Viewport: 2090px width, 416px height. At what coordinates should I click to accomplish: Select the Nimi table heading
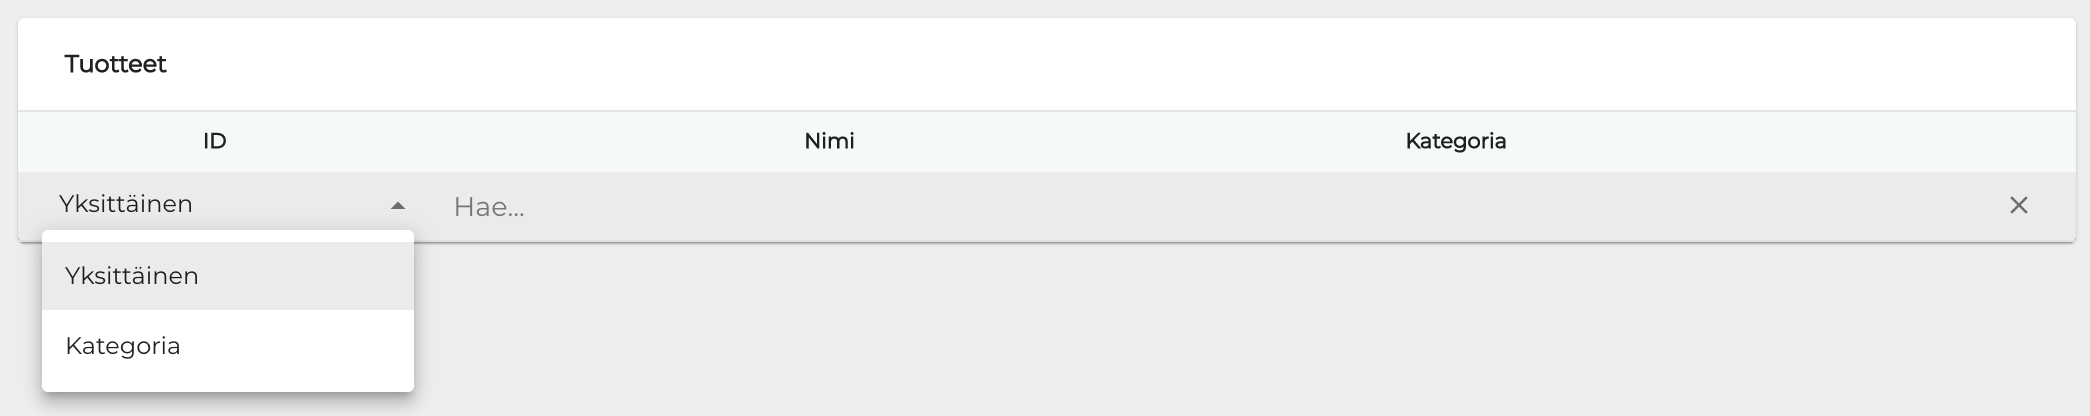(829, 141)
